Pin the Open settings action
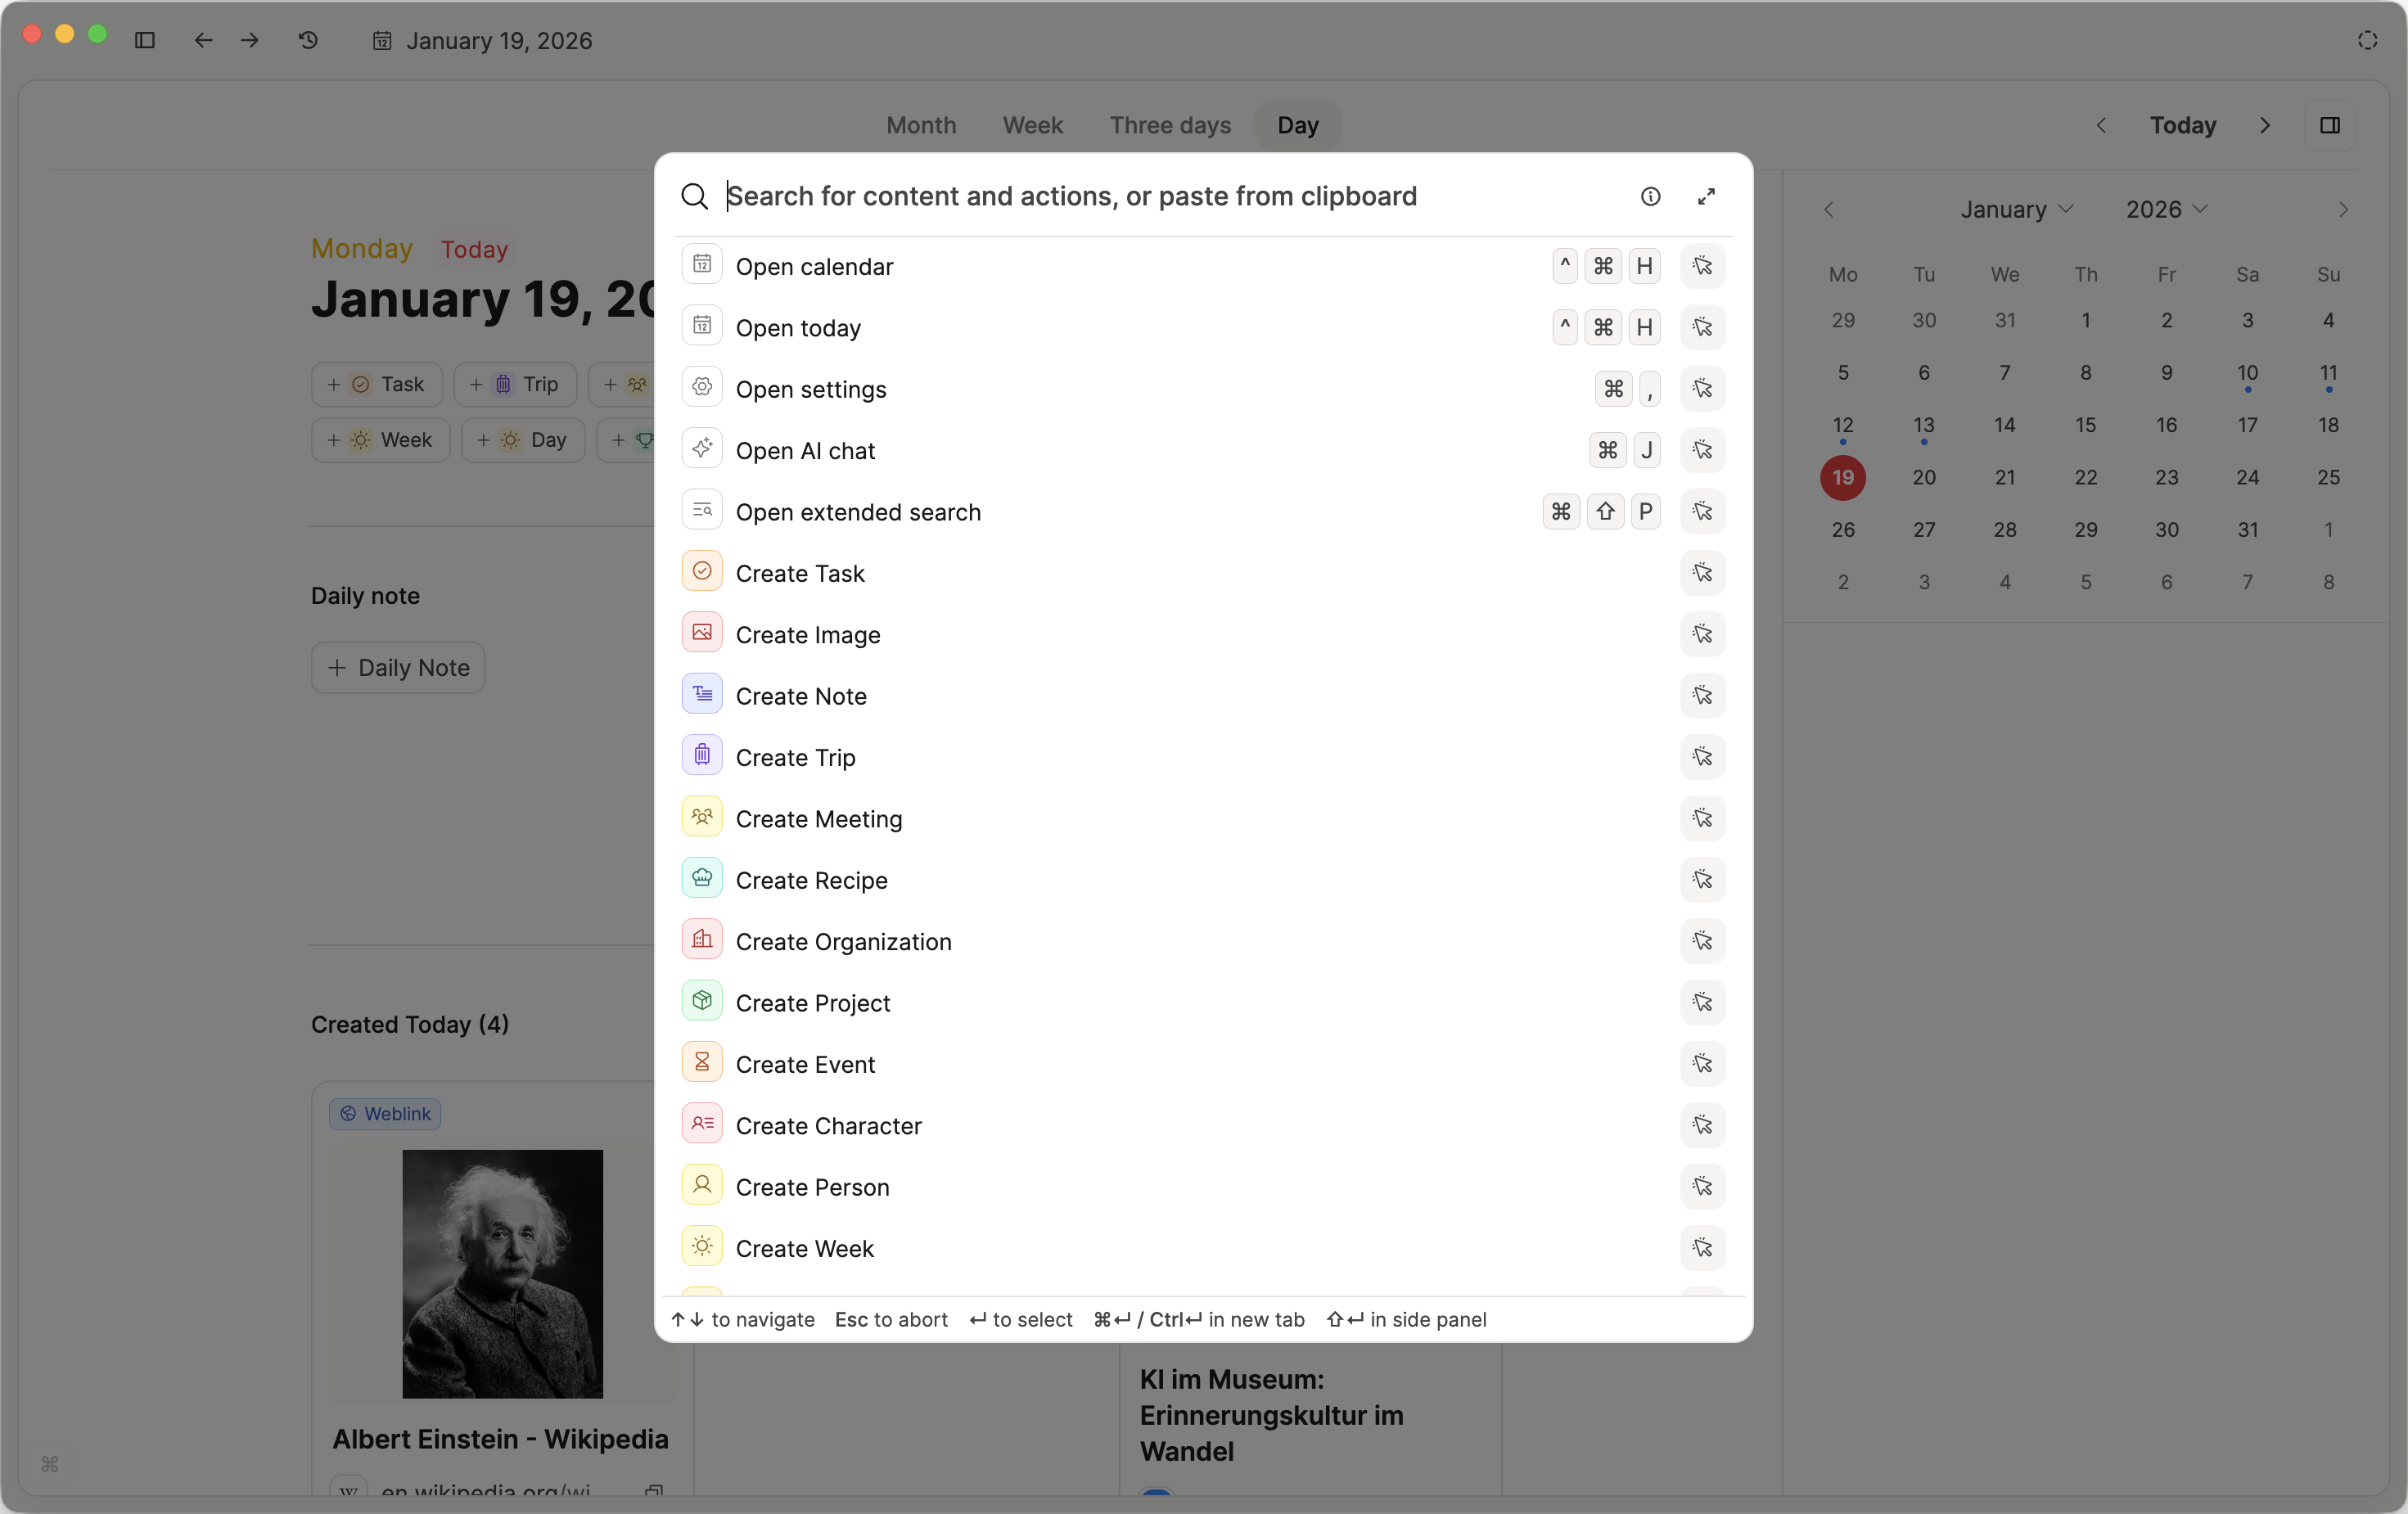Screen dimensions: 2408x1514 click(x=1702, y=389)
